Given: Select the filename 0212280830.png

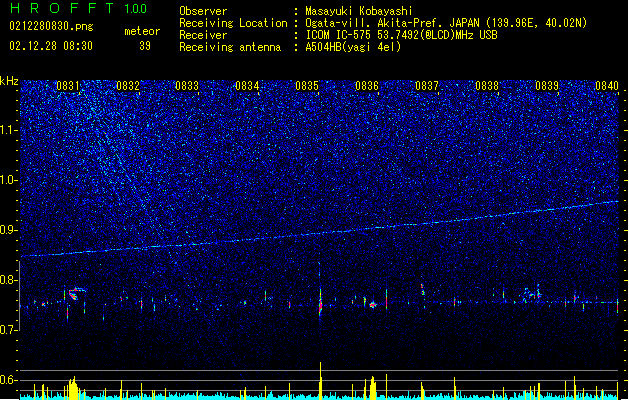Looking at the screenshot, I should tap(51, 26).
